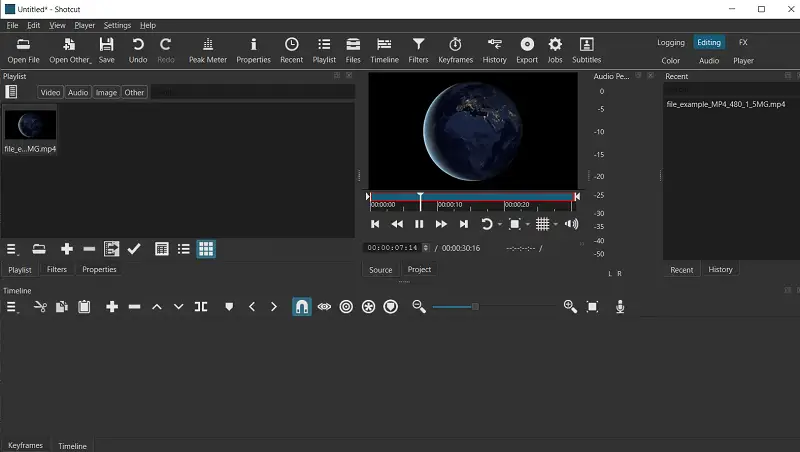Expand the player zoom level dropdown
Viewport: 800px width, 452px height.
527,224
